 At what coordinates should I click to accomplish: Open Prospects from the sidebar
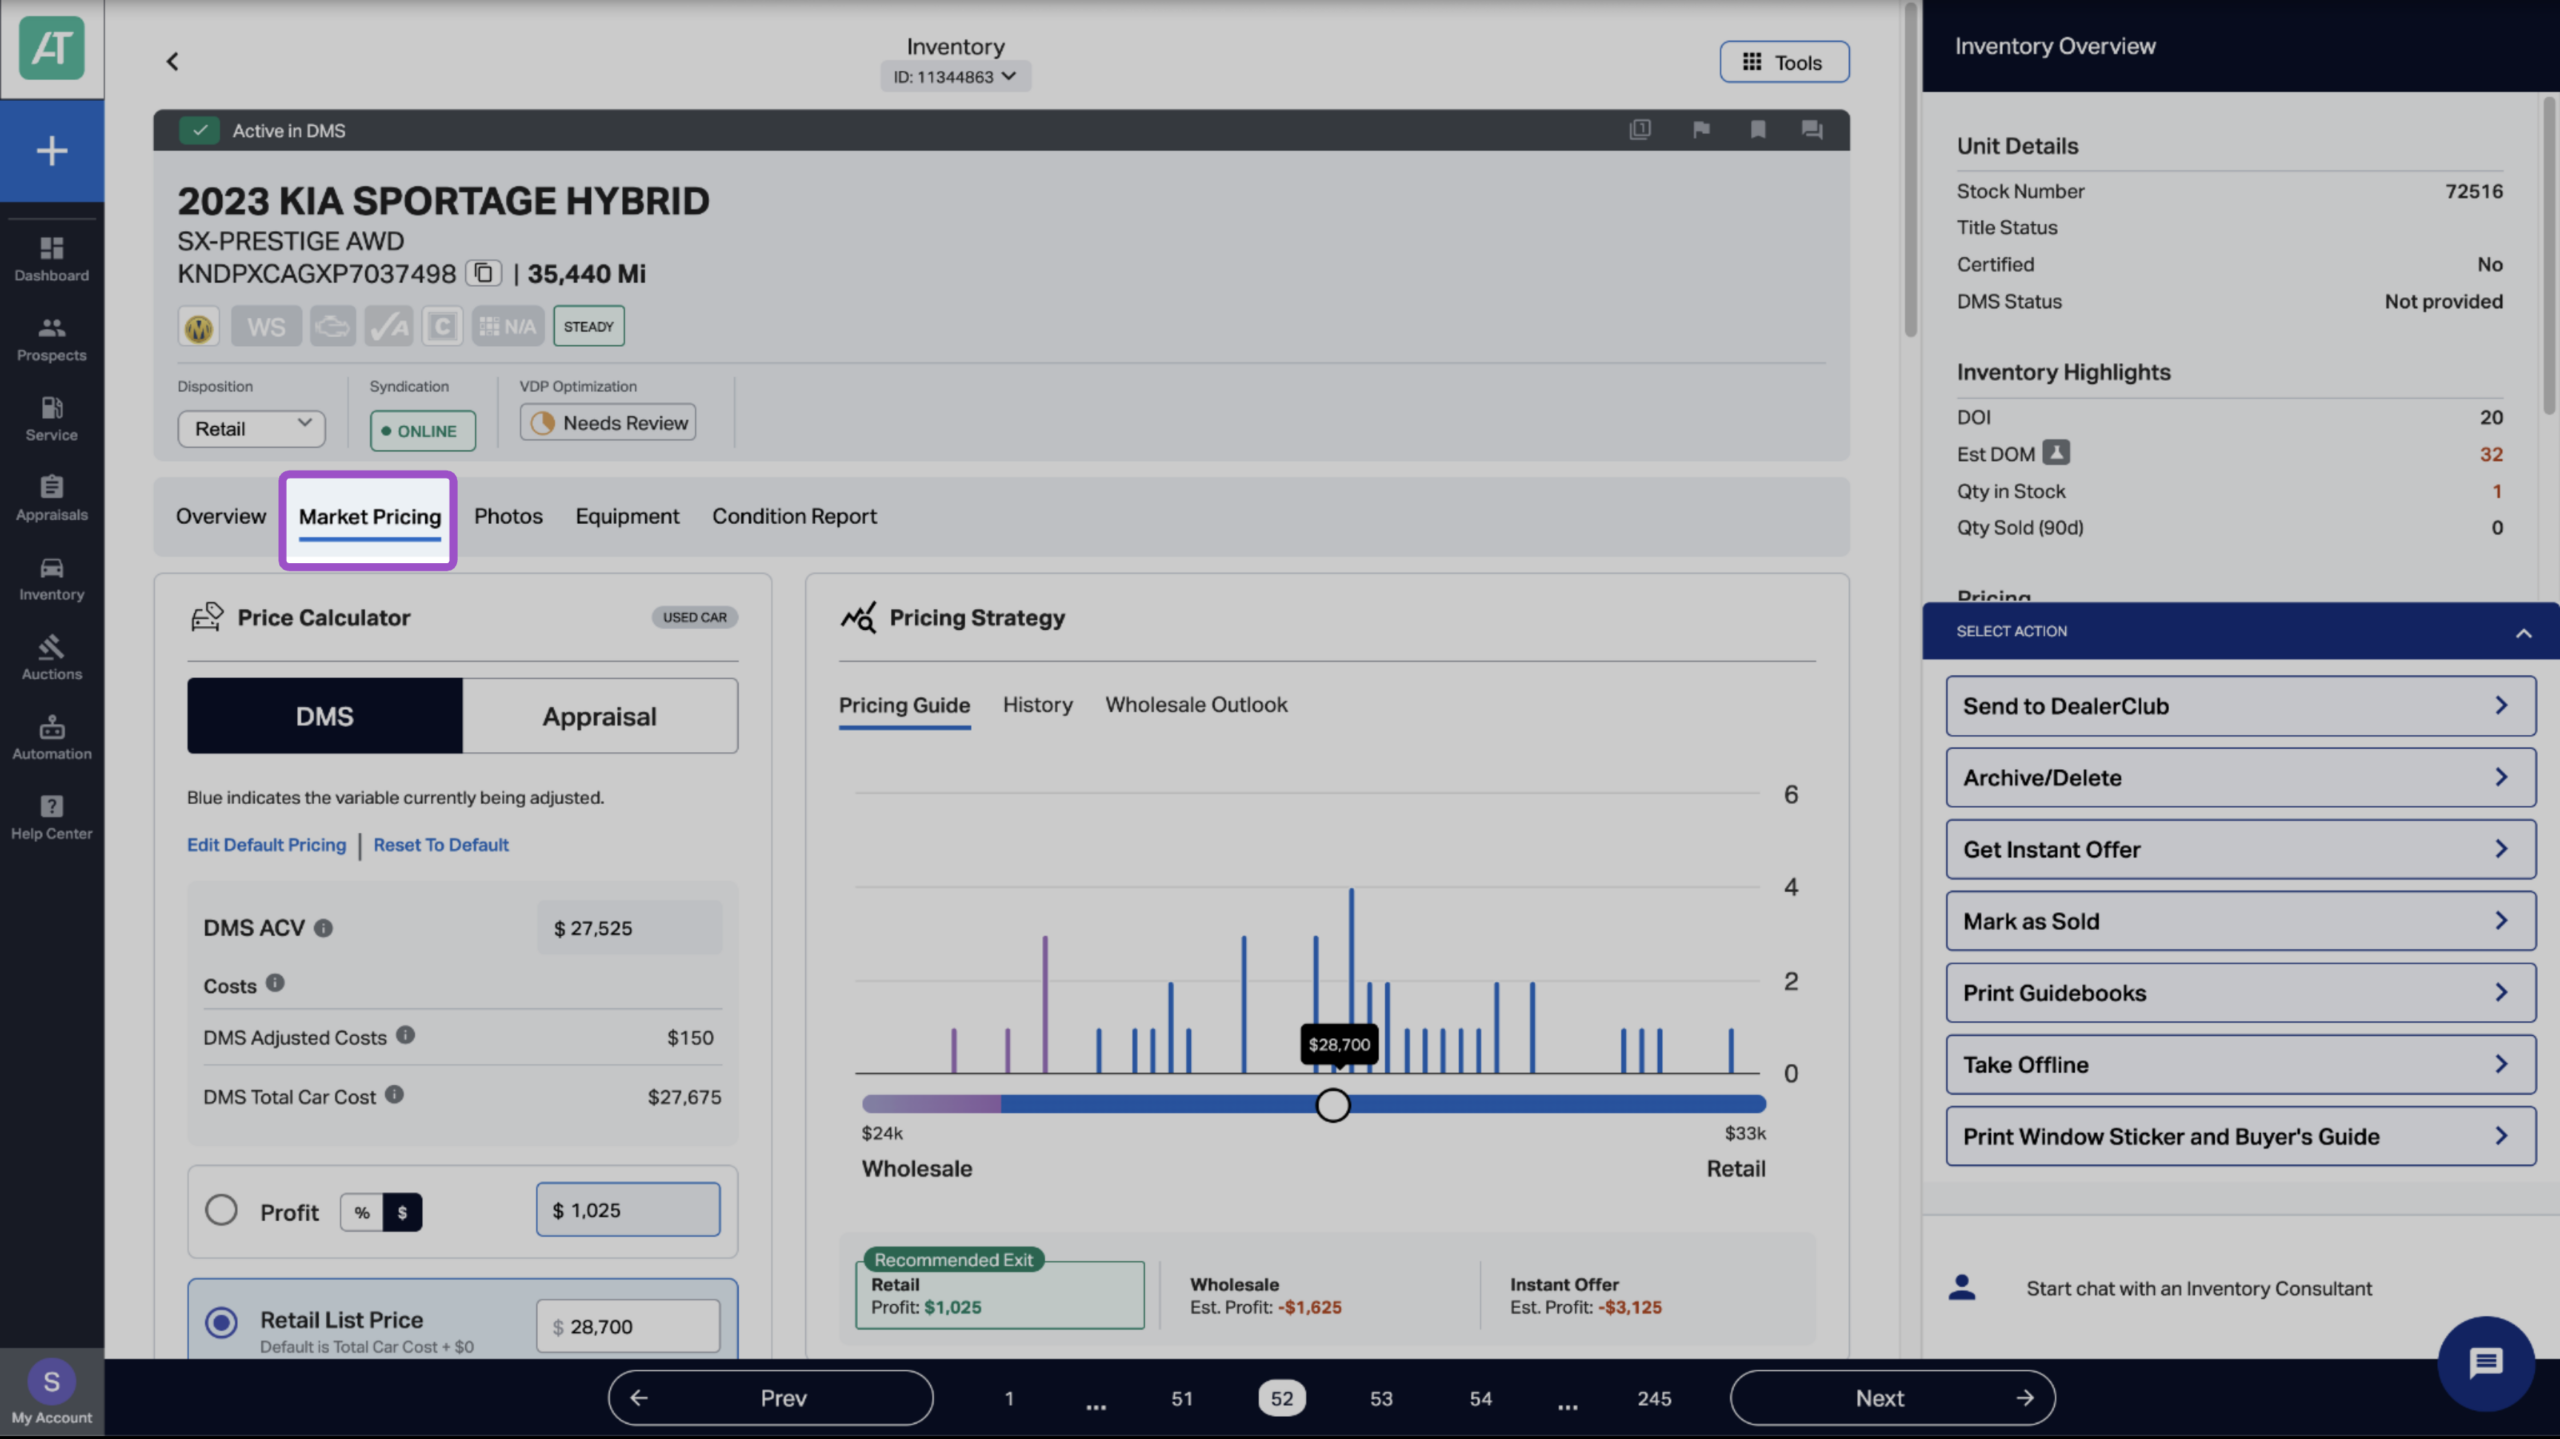click(51, 339)
